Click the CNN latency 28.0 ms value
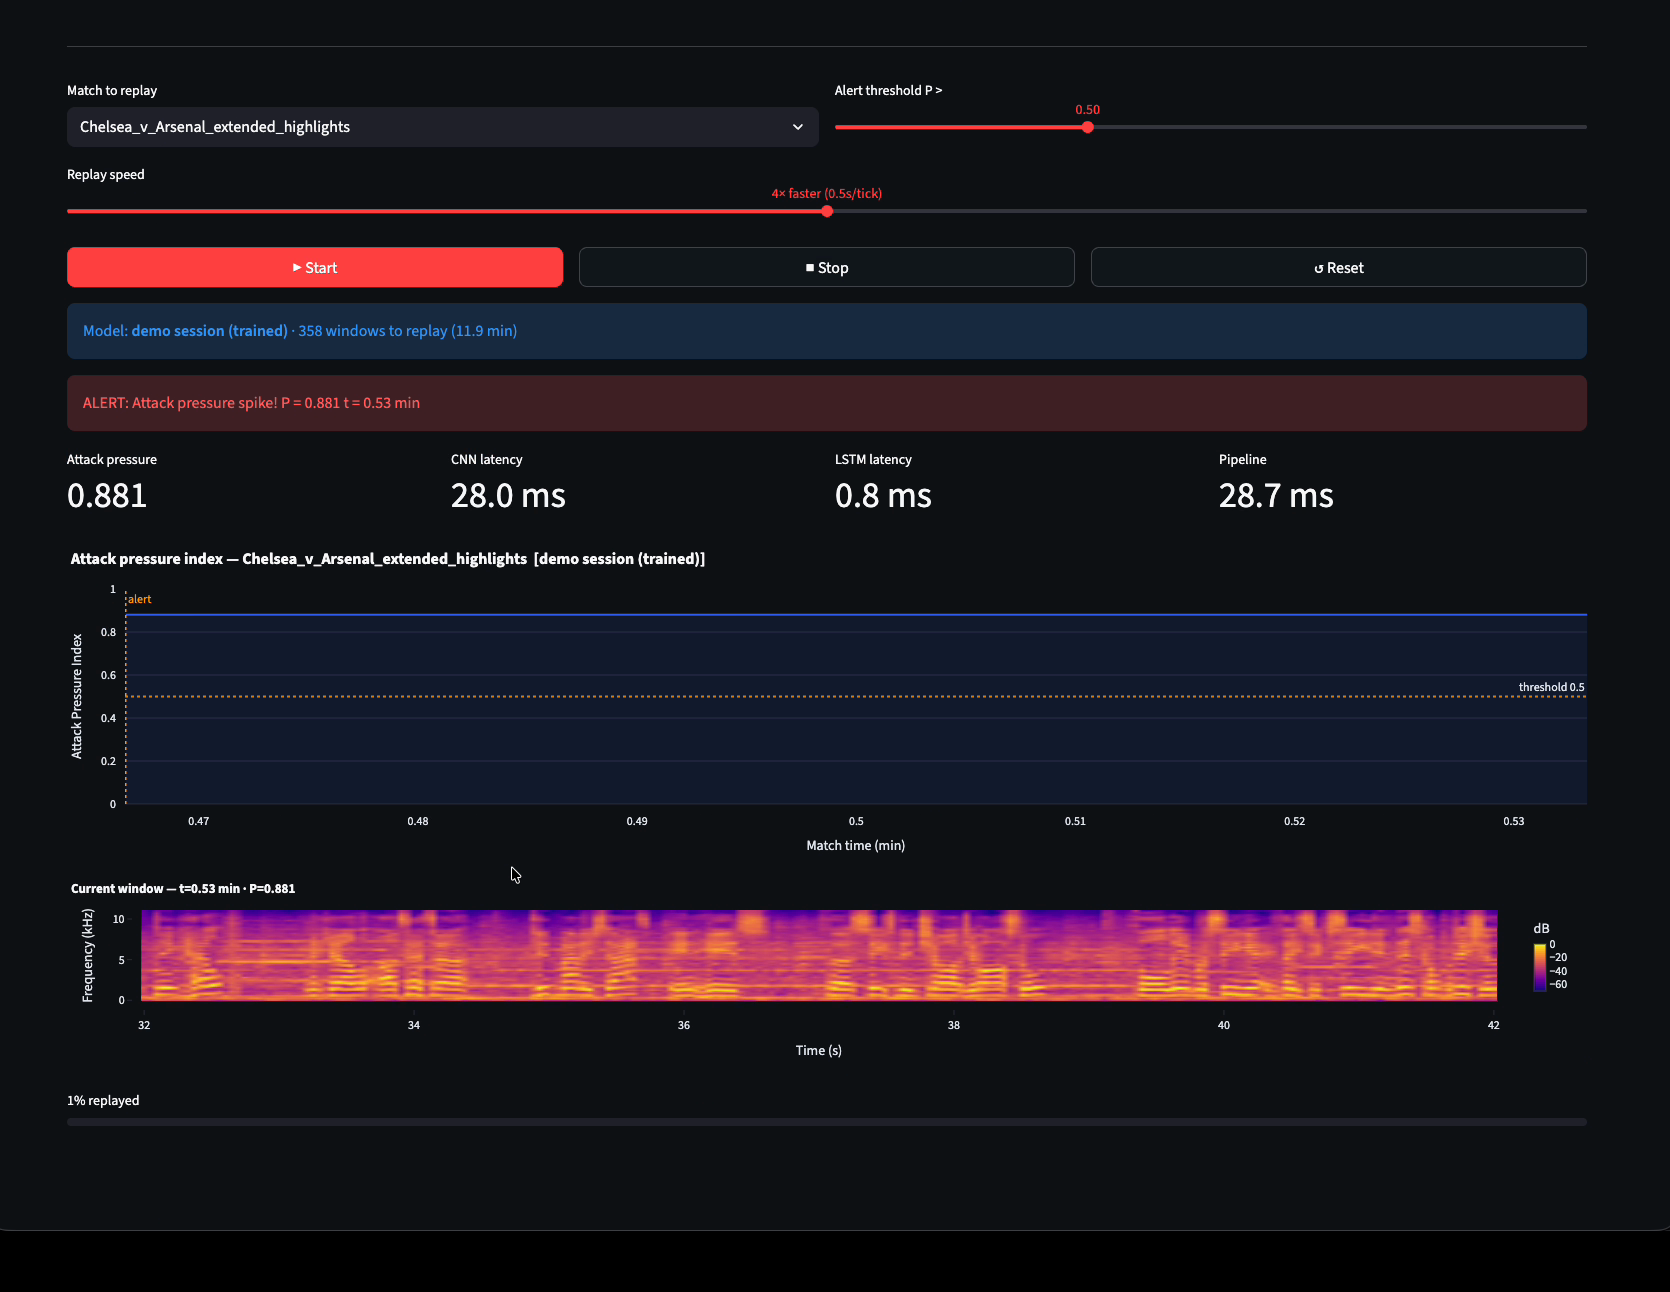 [x=508, y=496]
